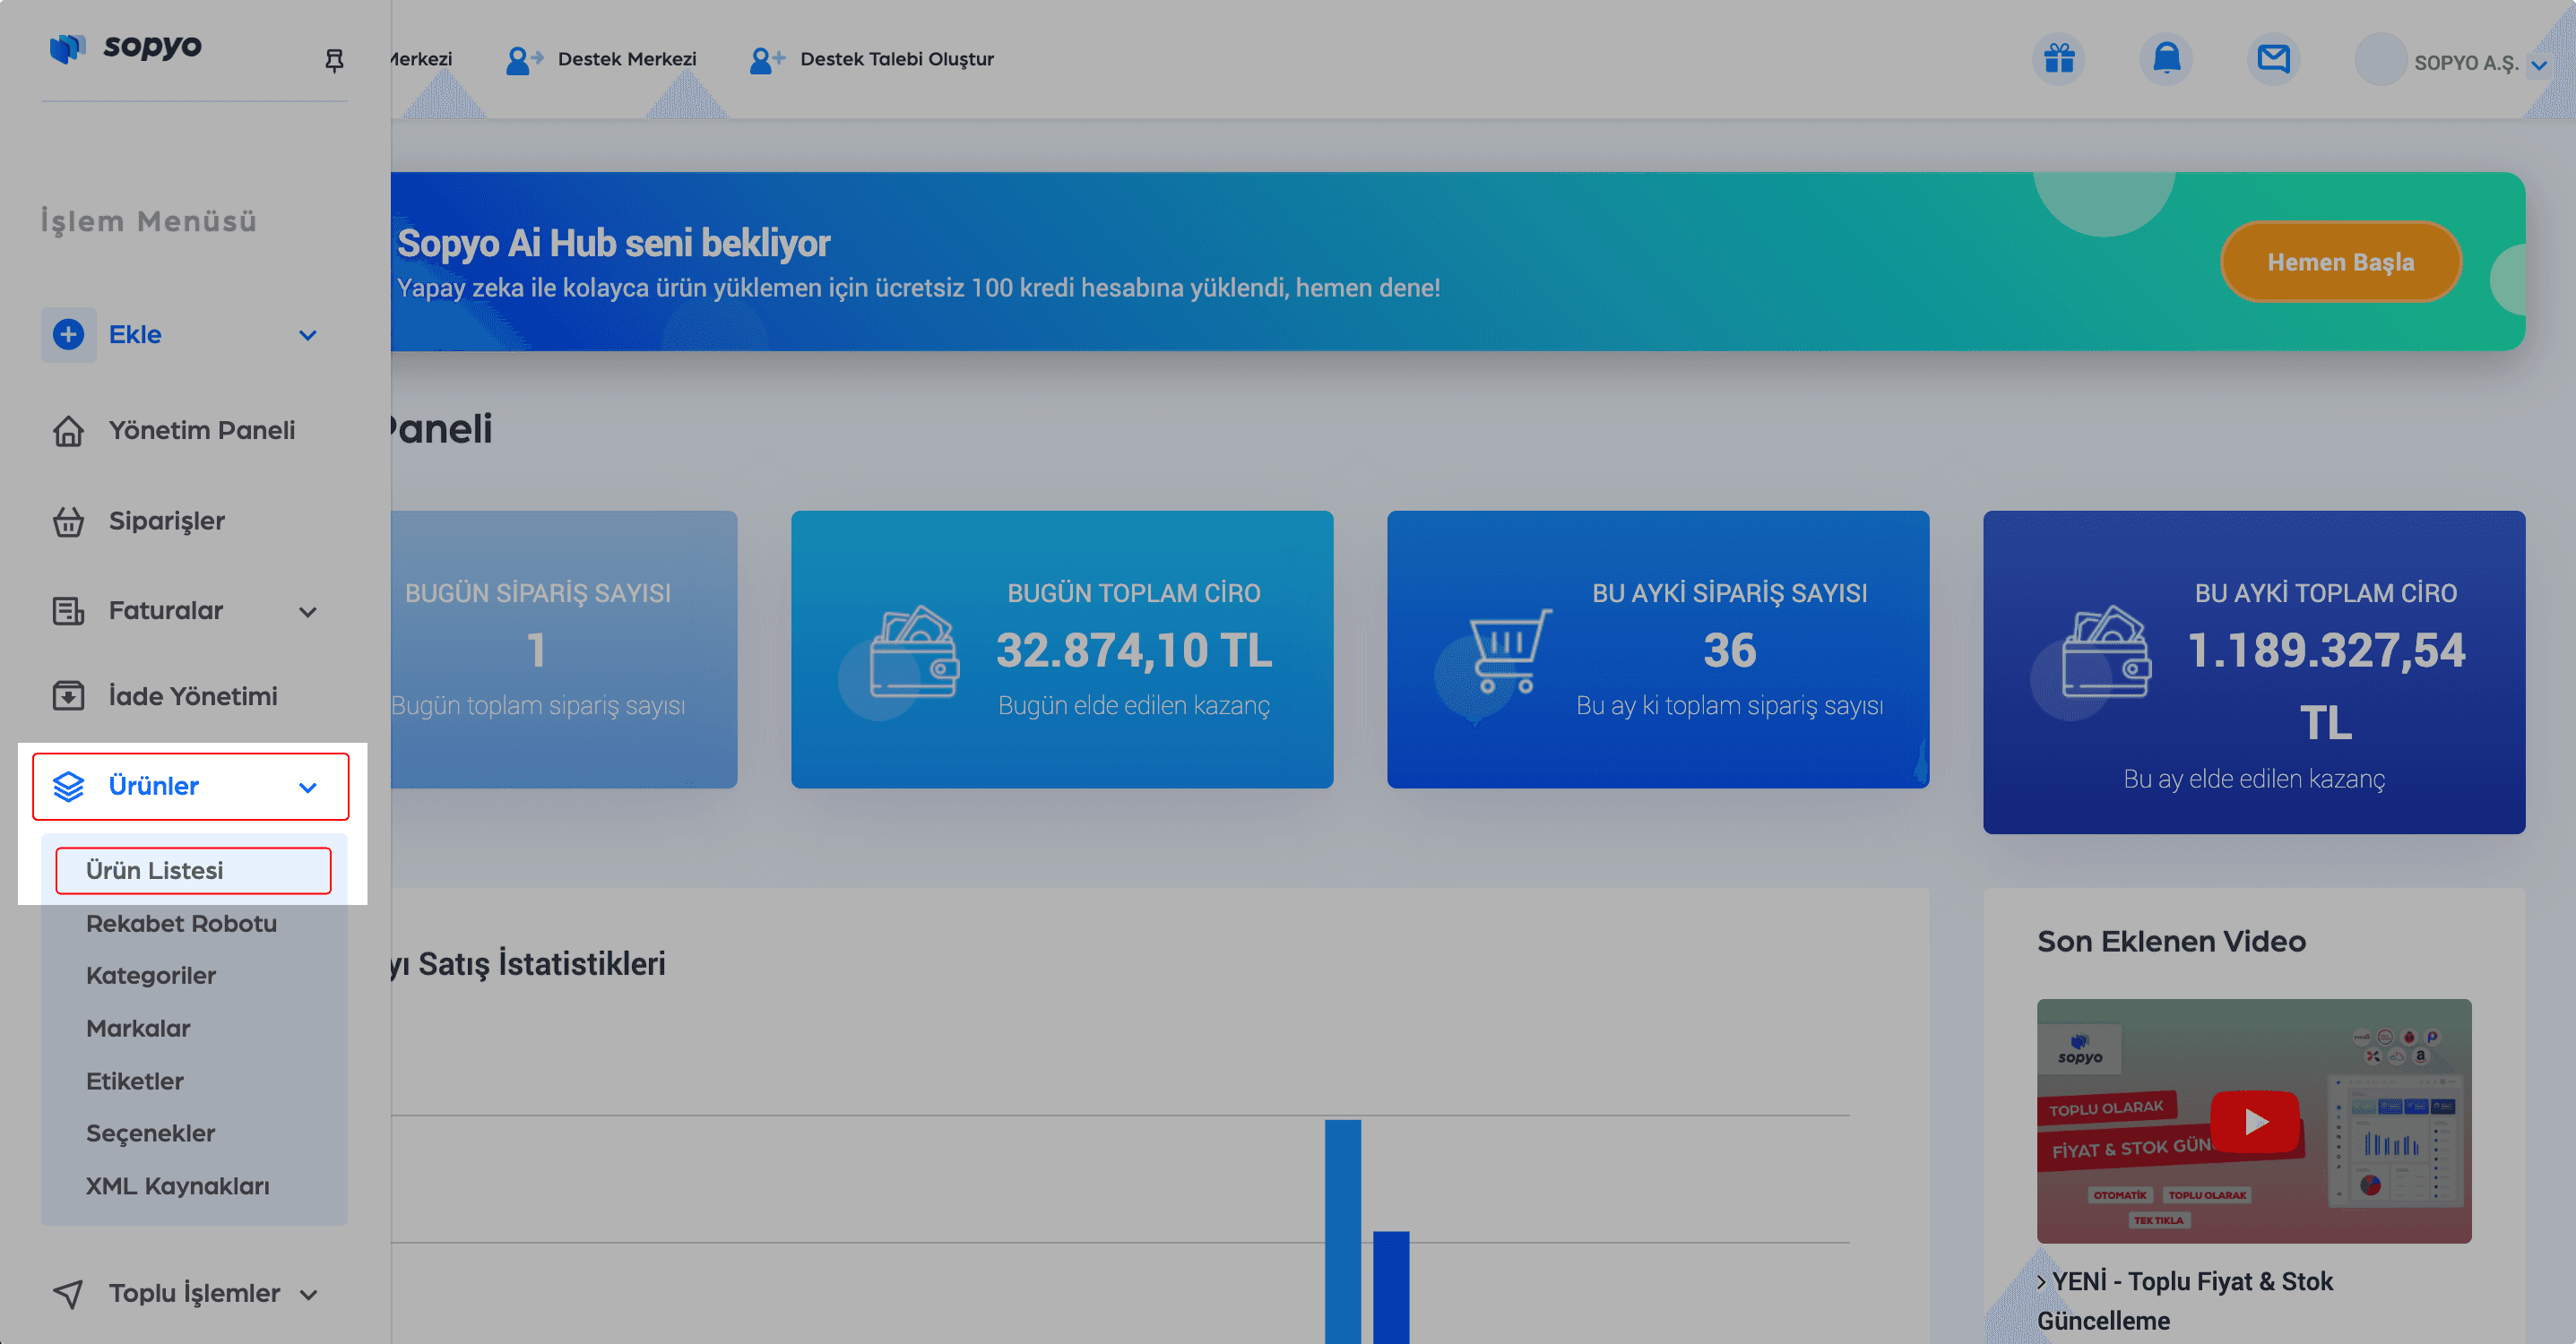
Task: Click the SOPYO A.Ş. account name
Action: [x=2466, y=63]
